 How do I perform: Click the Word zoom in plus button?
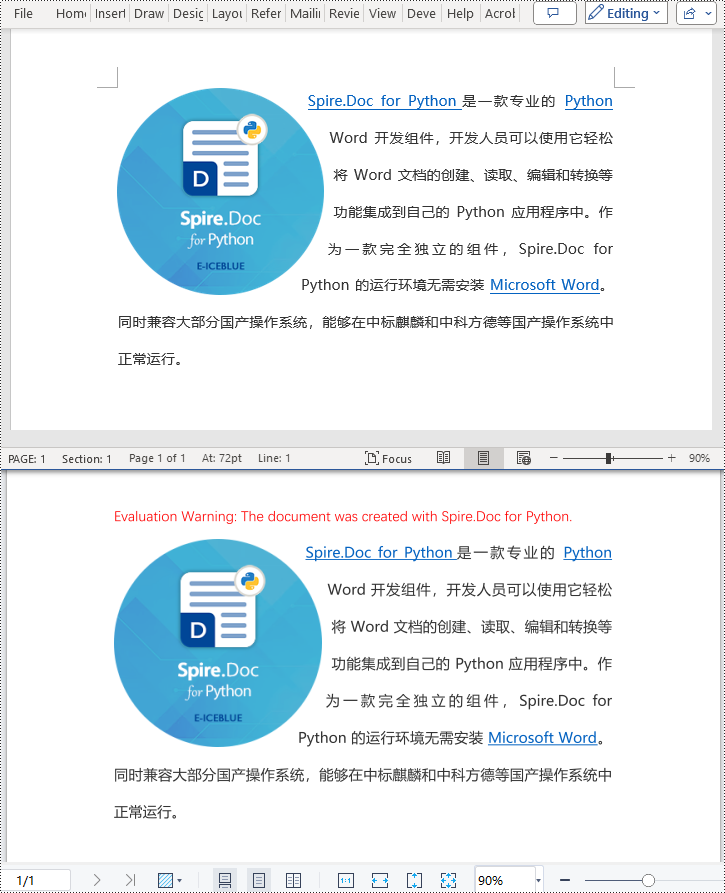click(x=671, y=458)
